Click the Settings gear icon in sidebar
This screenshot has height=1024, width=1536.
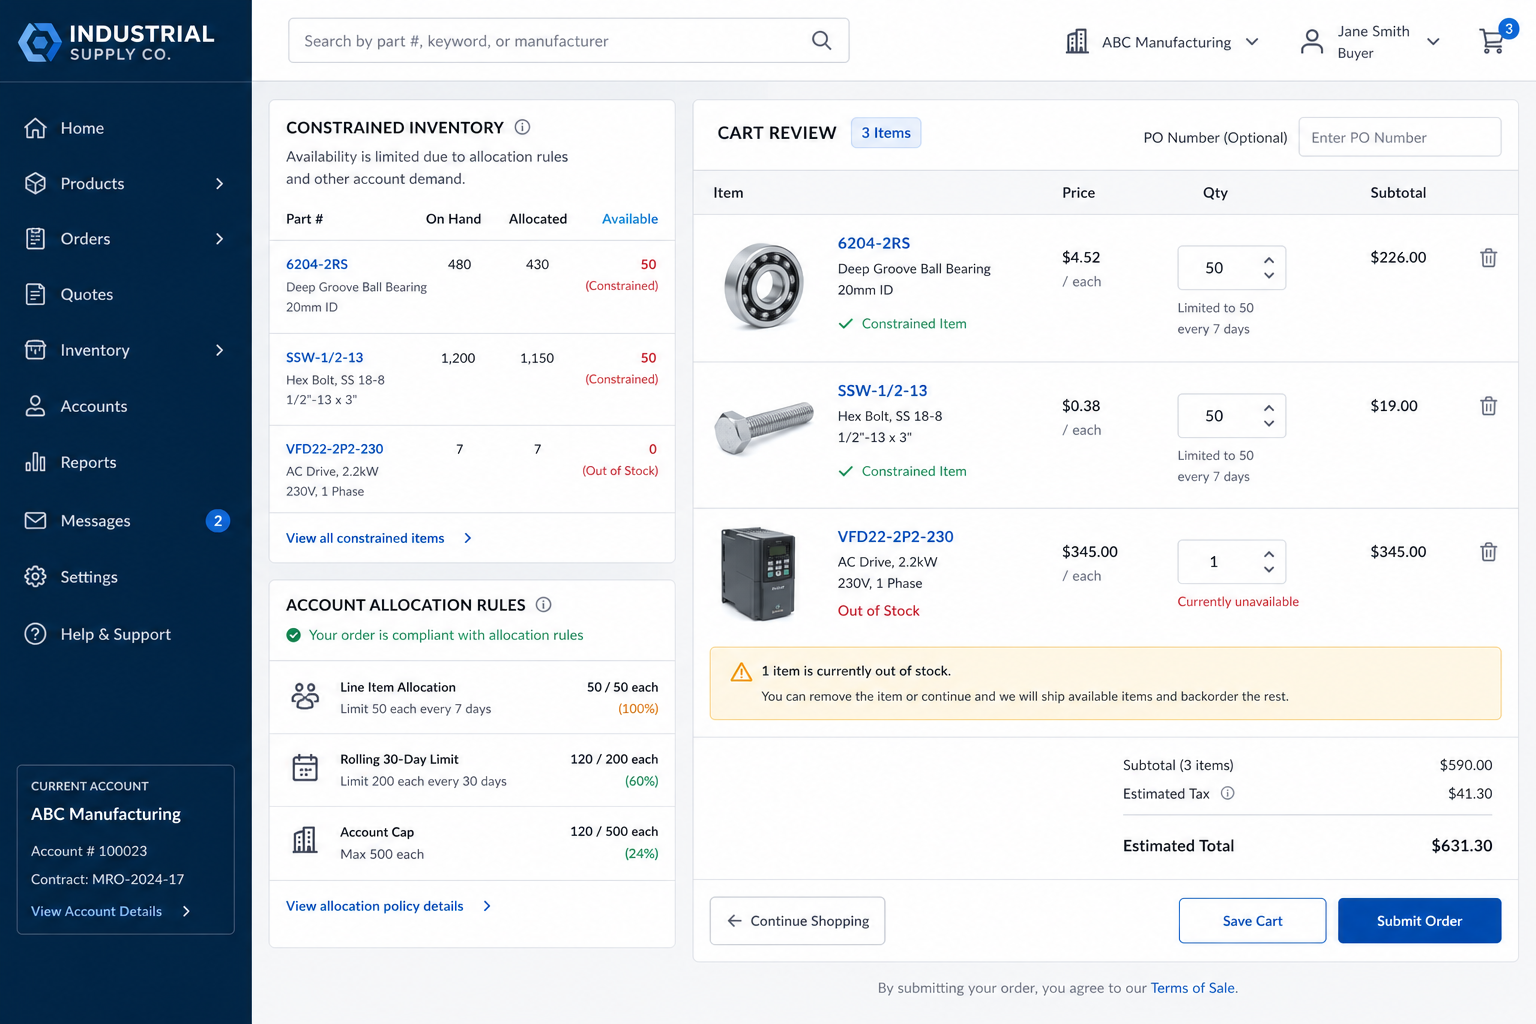(x=35, y=577)
